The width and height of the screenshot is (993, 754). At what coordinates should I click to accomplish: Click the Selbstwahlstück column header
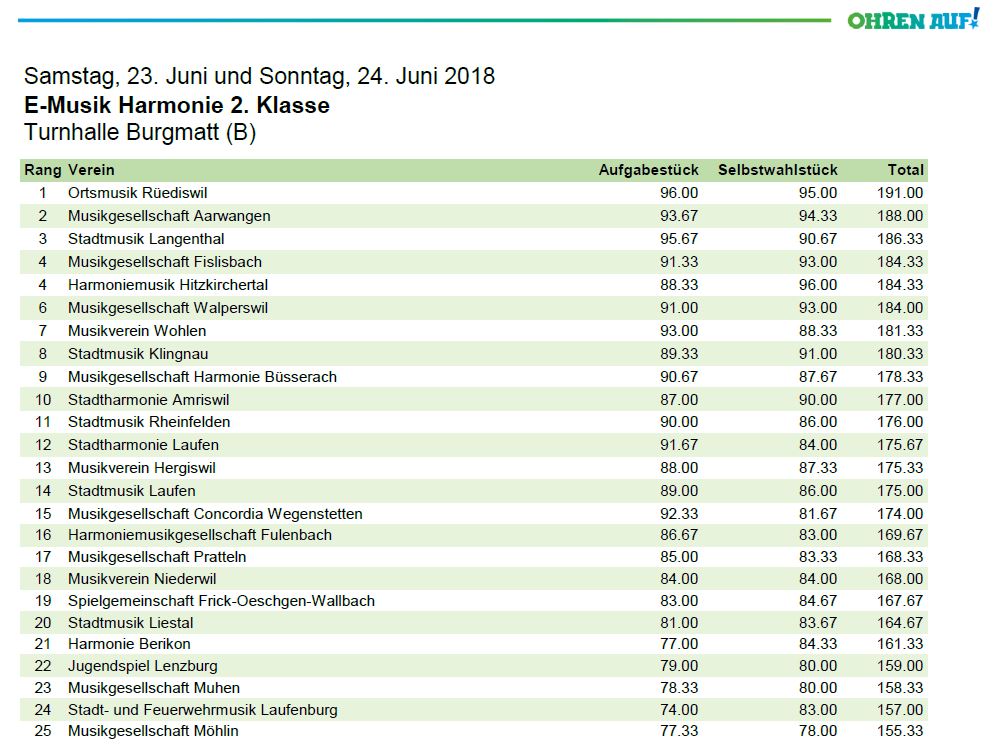[777, 170]
